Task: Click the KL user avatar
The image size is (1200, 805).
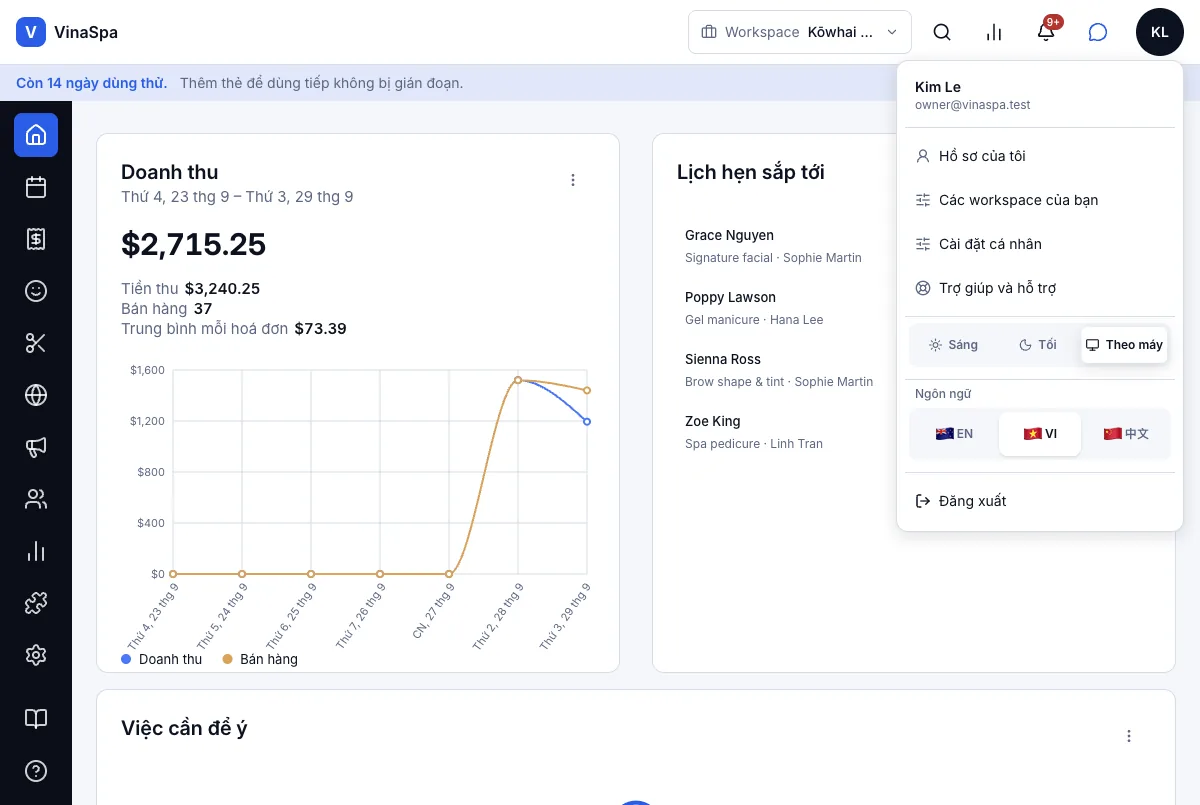Action: (x=1160, y=32)
